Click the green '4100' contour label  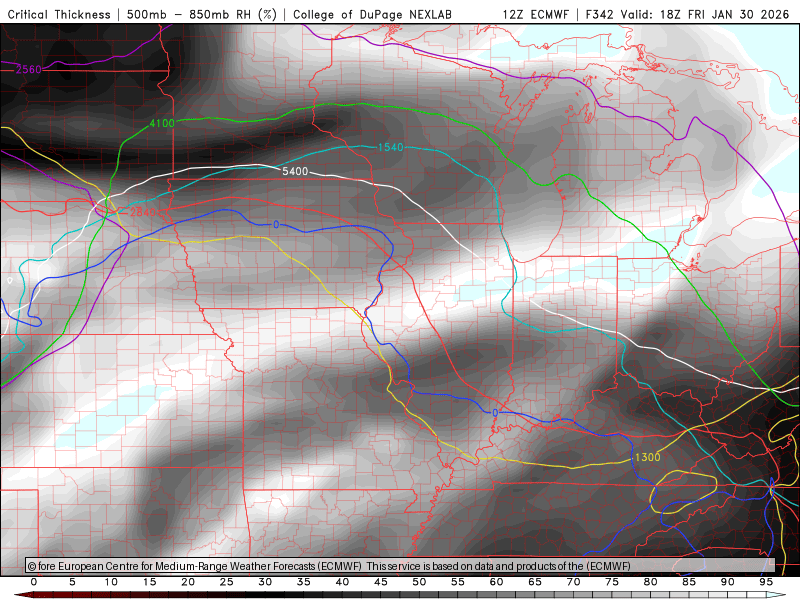(162, 123)
